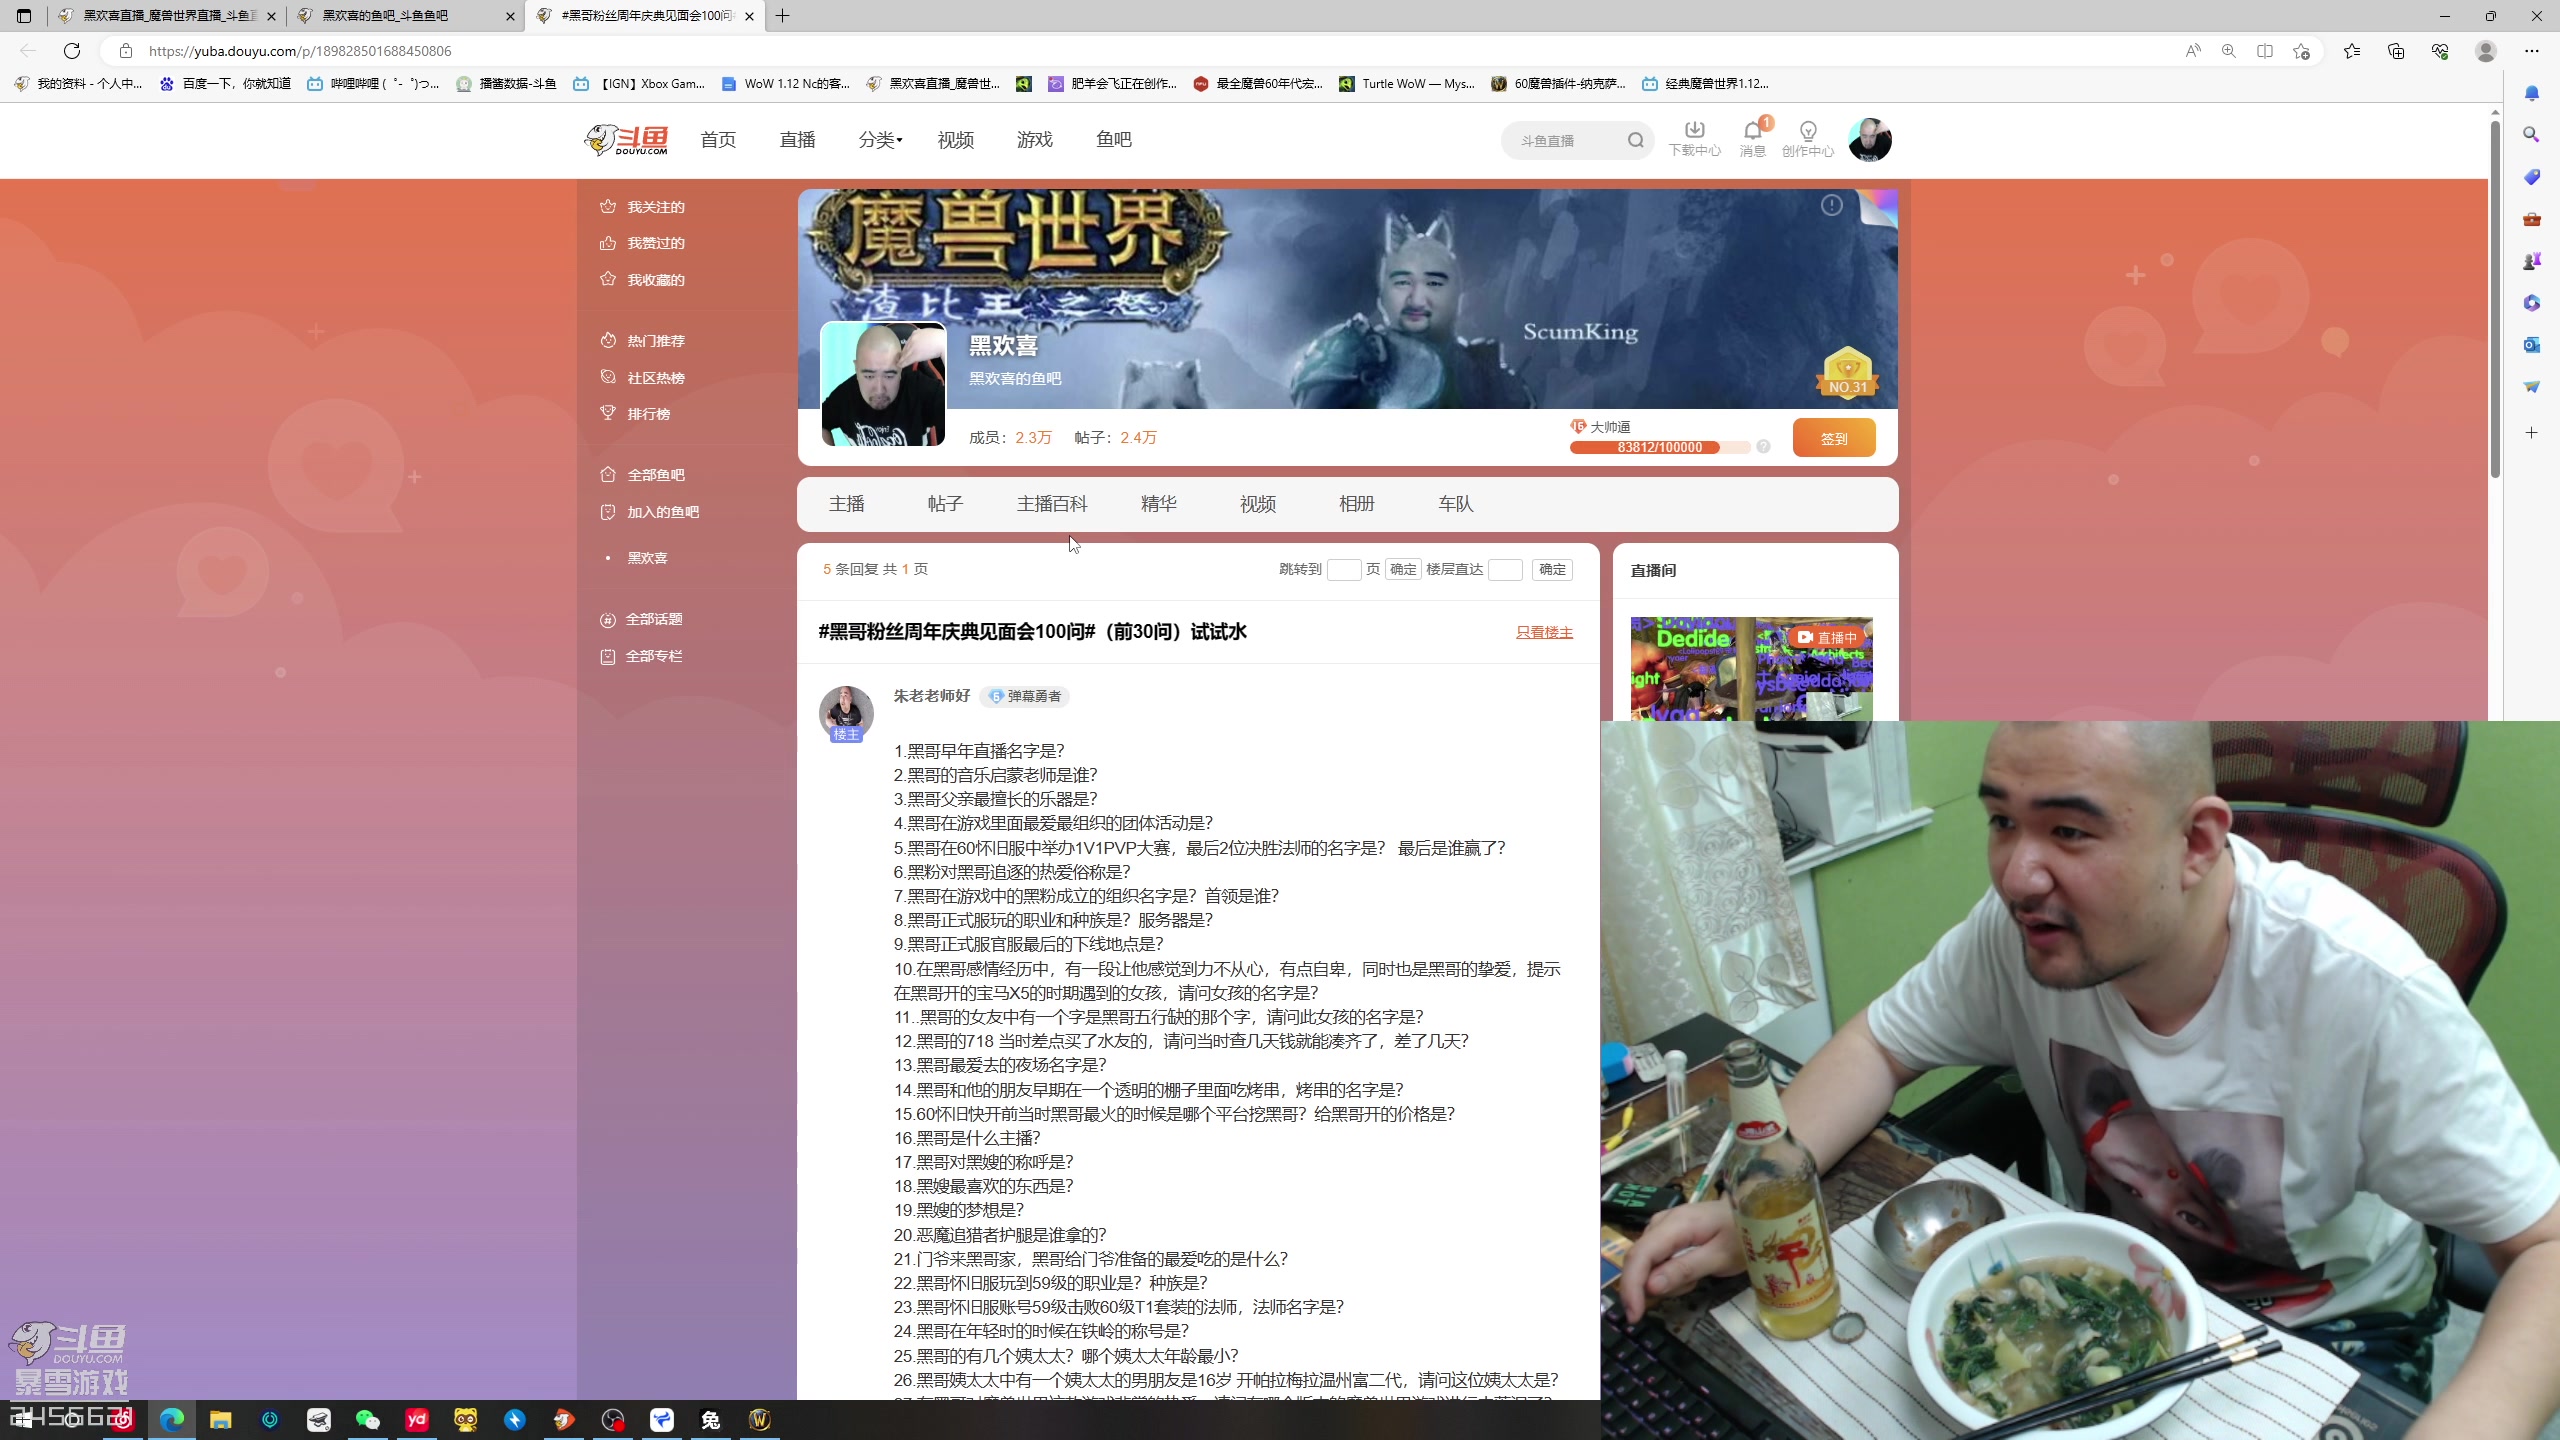
Task: Open 我关注的 in left sidebar
Action: (x=642, y=207)
